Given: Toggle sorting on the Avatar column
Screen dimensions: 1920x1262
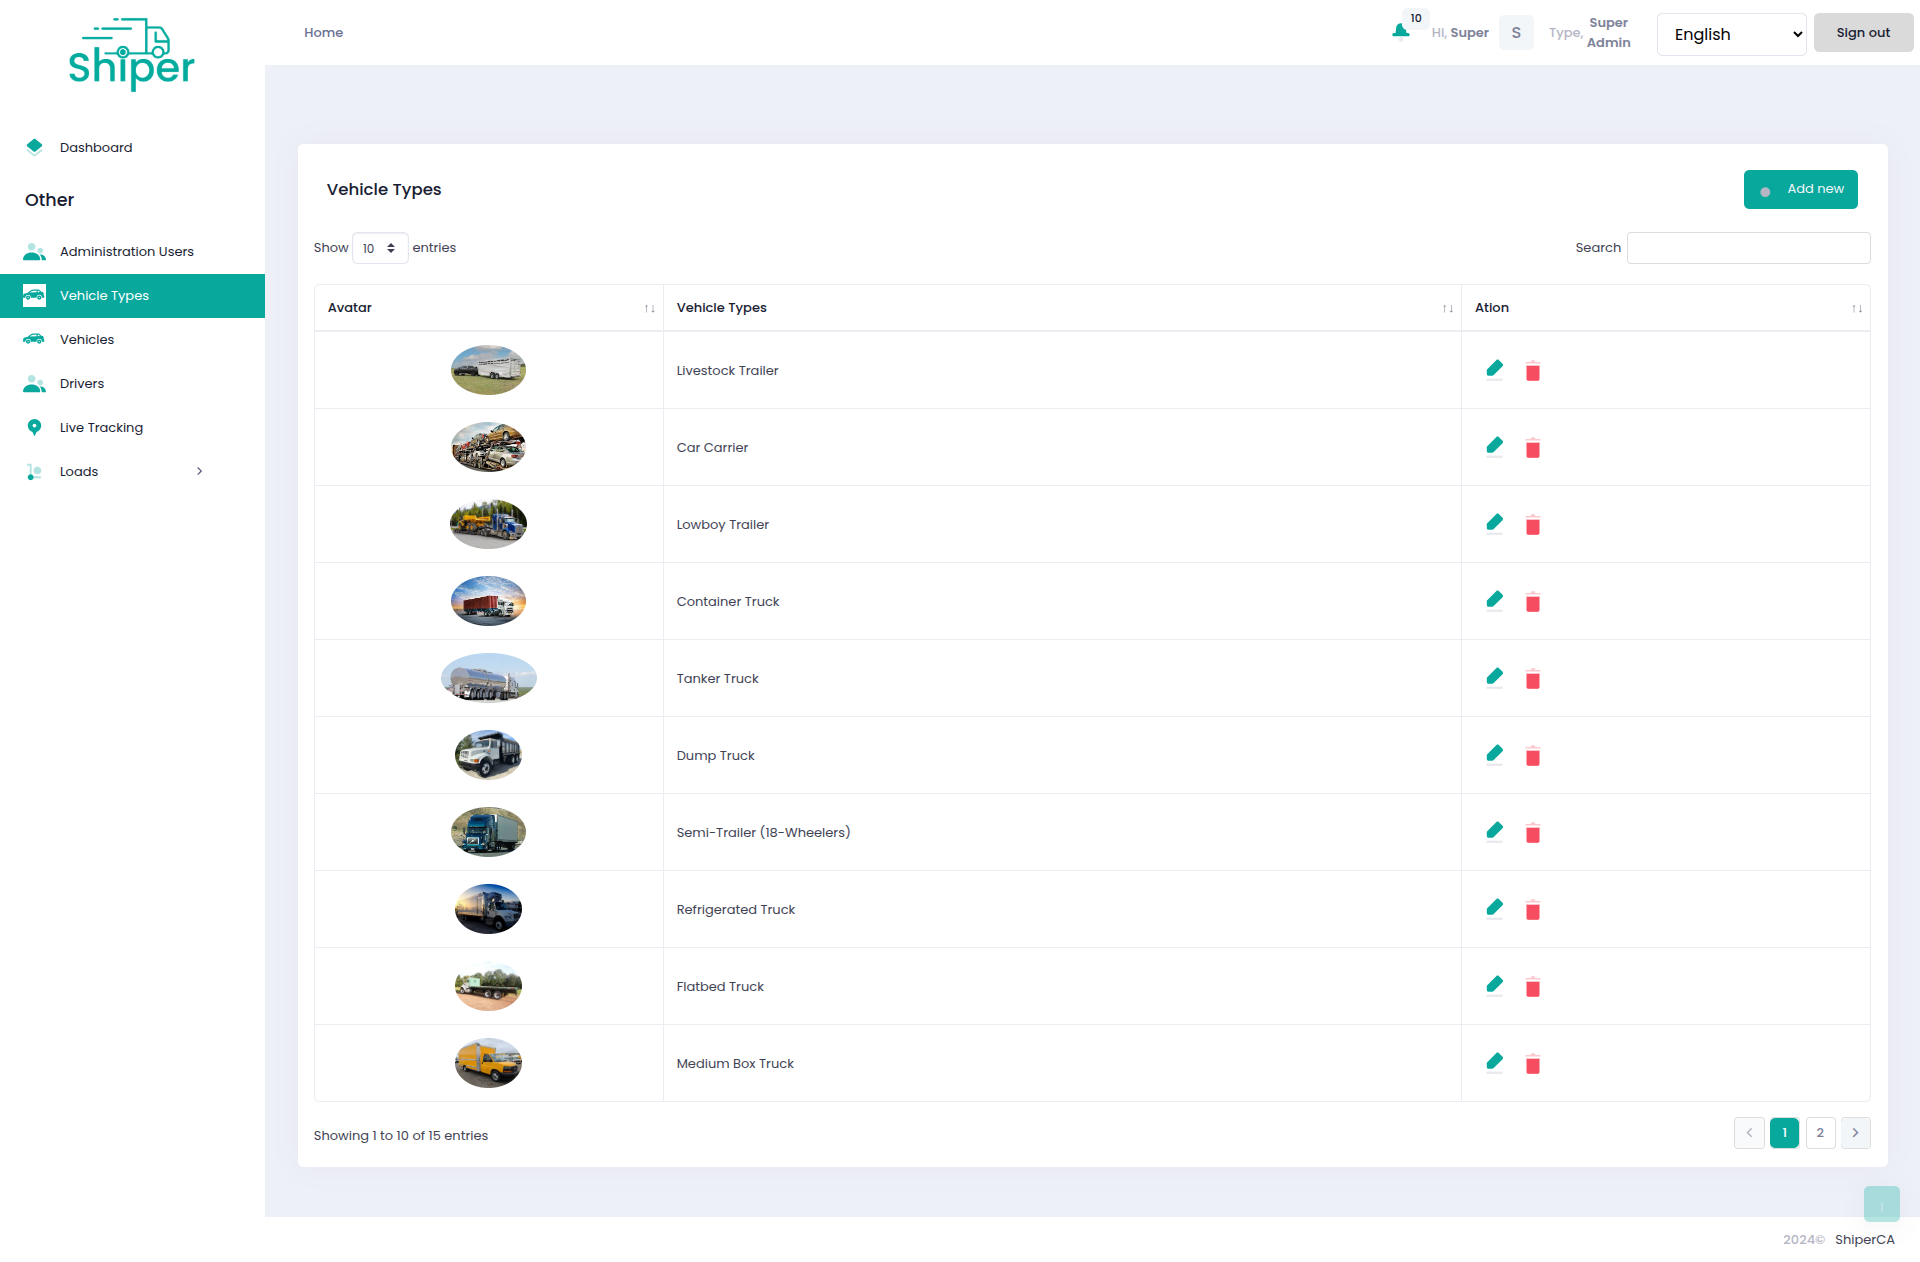Looking at the screenshot, I should (648, 308).
